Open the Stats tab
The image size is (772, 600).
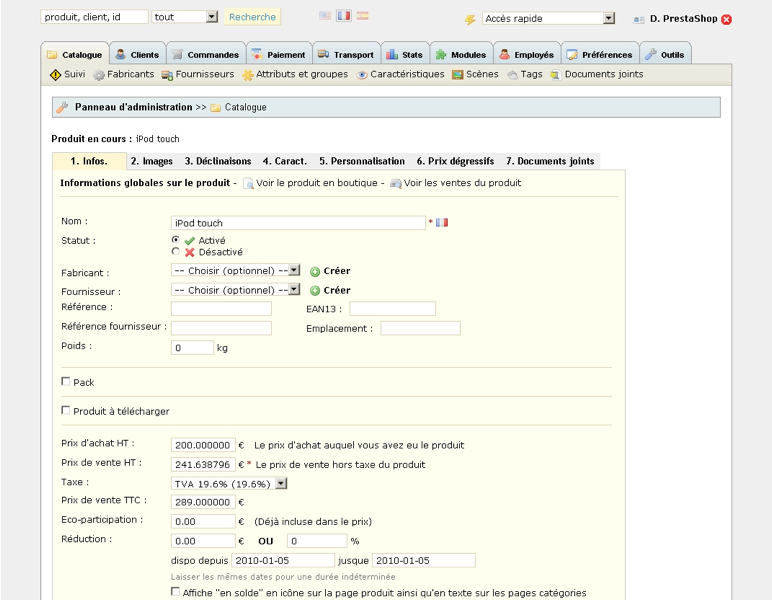405,55
